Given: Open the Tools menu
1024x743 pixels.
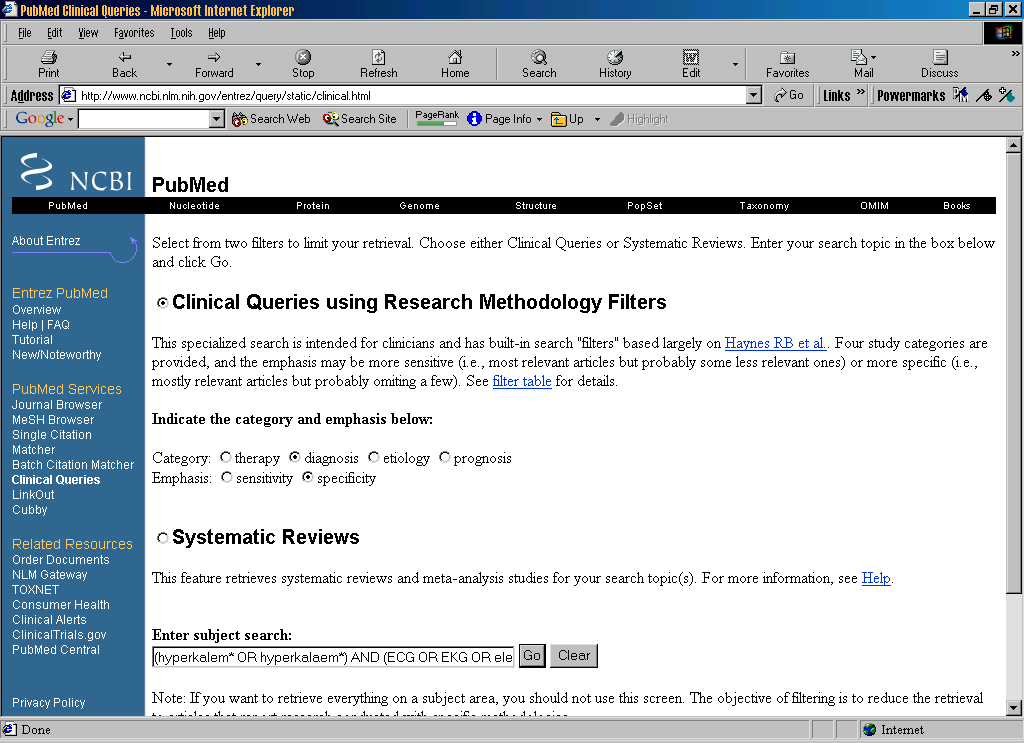Looking at the screenshot, I should point(182,33).
